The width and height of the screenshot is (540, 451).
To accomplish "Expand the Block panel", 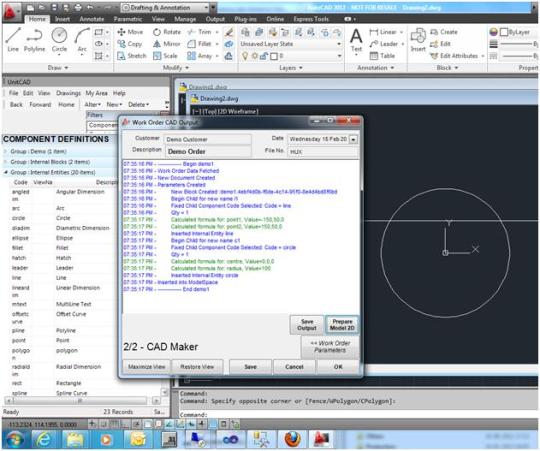I will [447, 68].
